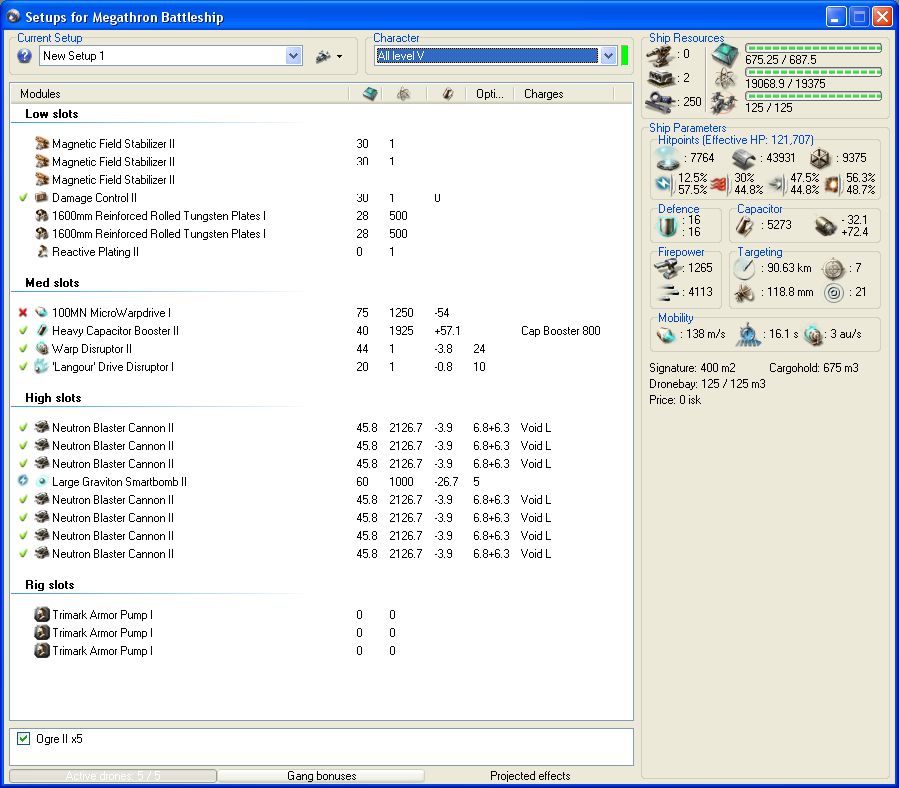Click the shield hitpoints icon 7764

pyautogui.click(x=667, y=158)
